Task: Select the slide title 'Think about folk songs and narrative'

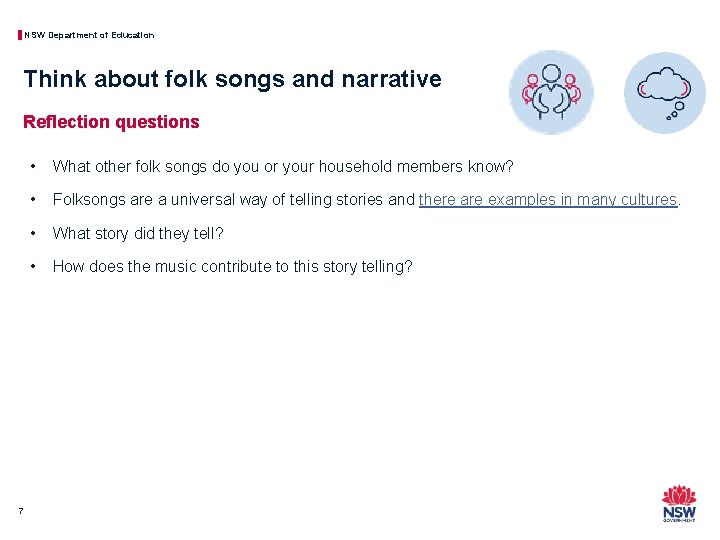Action: tap(232, 79)
